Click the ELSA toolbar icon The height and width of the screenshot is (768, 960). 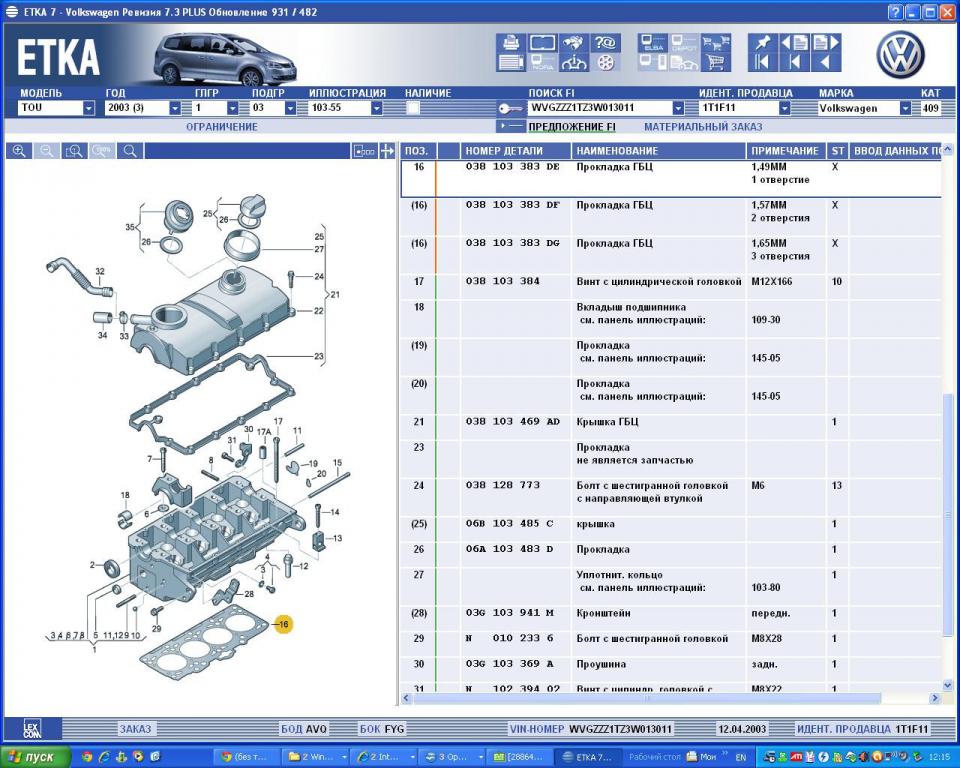(653, 42)
